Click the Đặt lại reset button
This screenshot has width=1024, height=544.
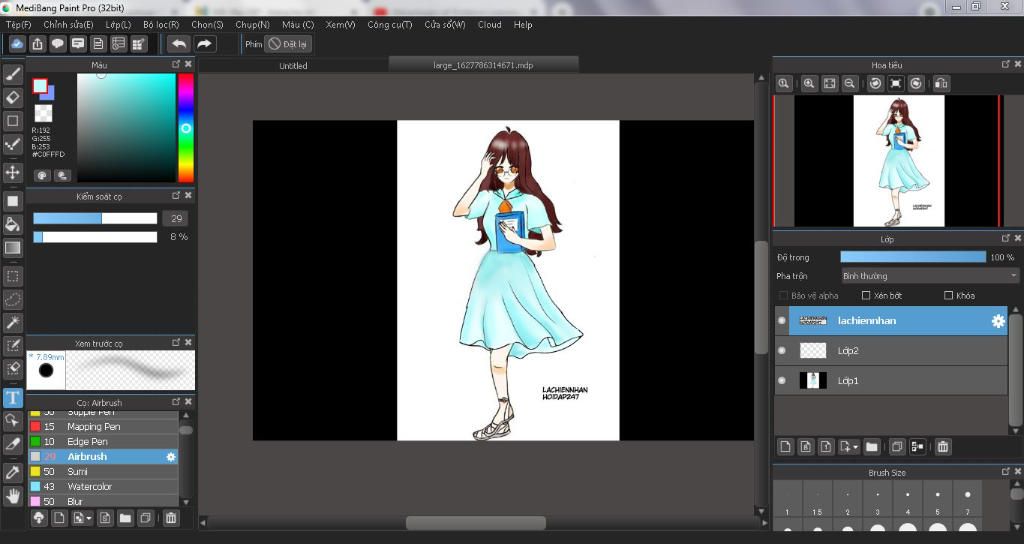(287, 44)
